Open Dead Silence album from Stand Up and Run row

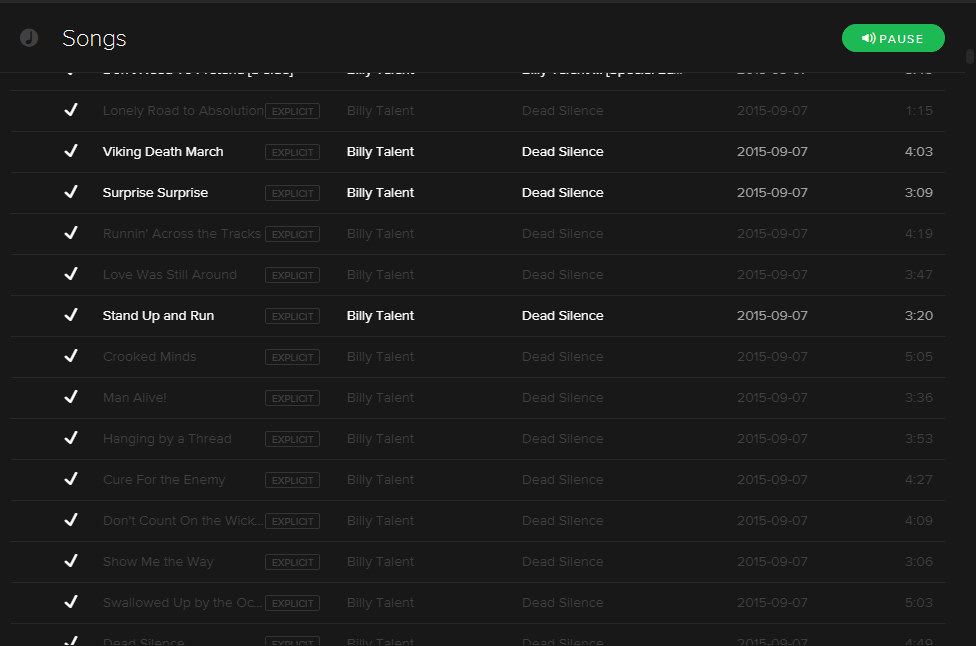(x=563, y=316)
